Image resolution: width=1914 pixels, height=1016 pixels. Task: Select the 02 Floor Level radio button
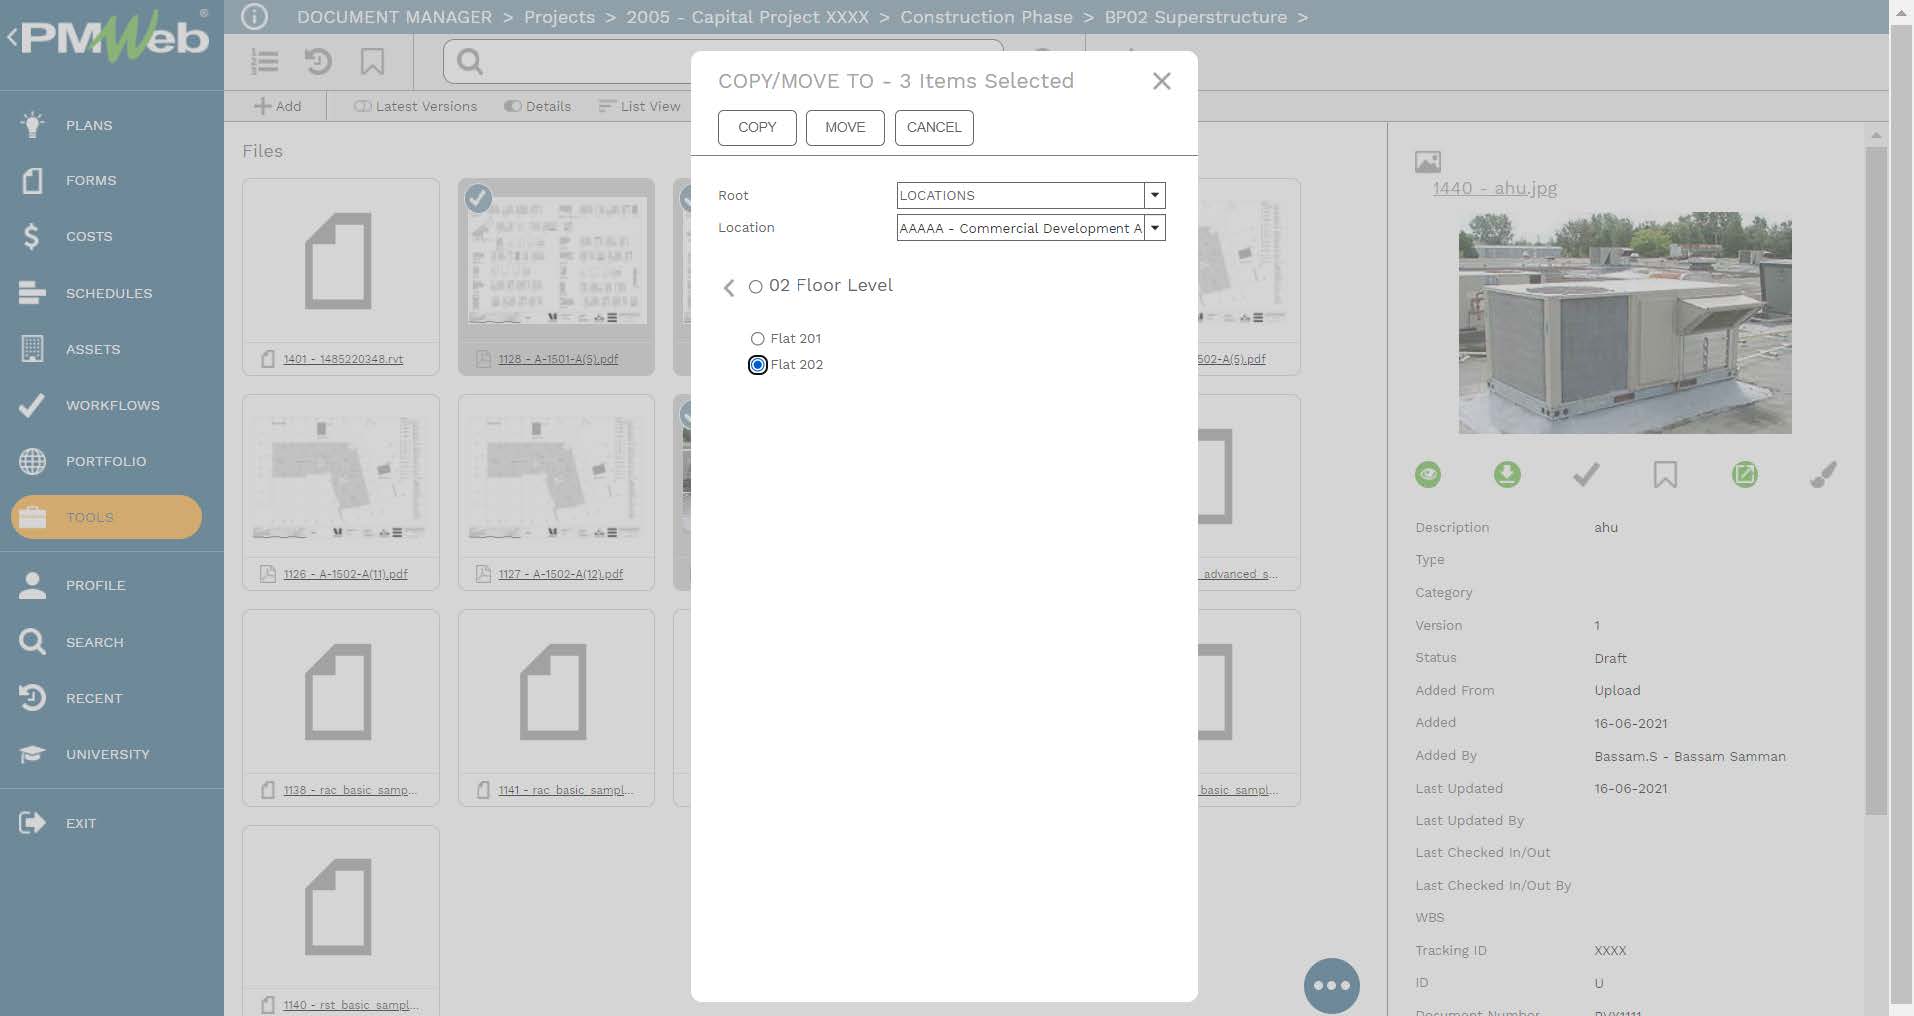coord(756,287)
